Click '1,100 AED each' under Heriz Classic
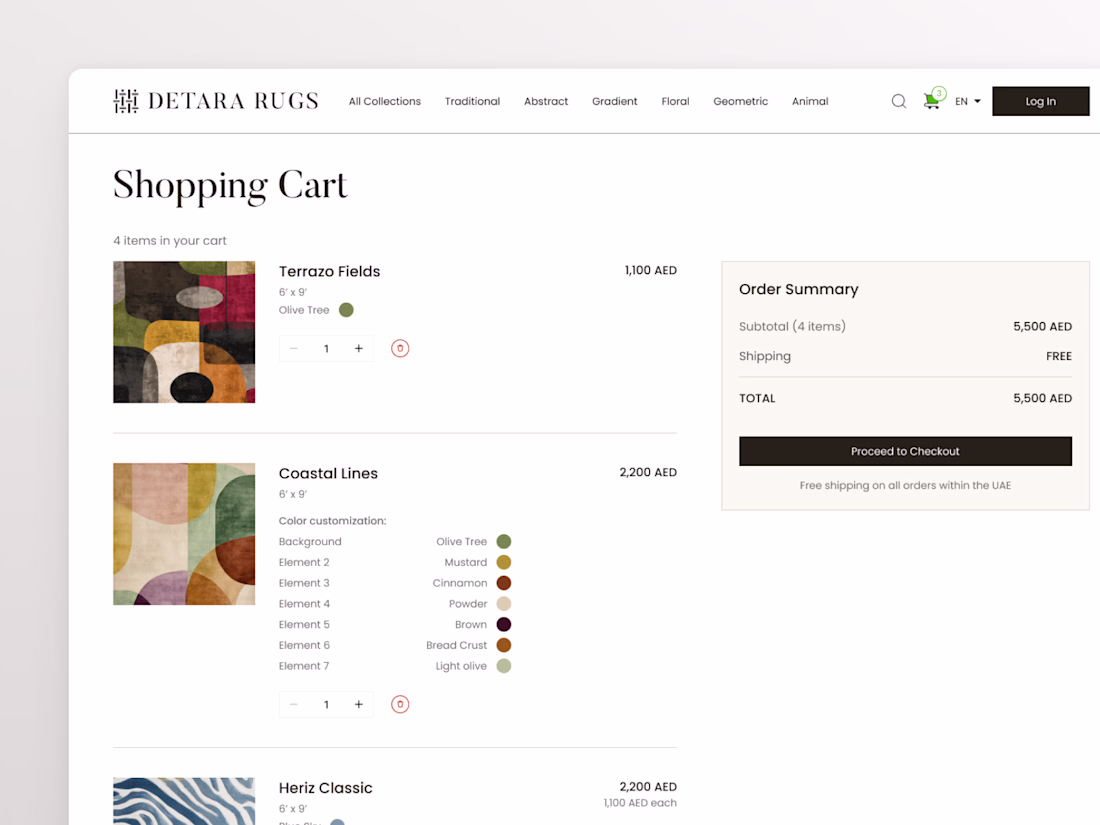This screenshot has height=825, width=1100. click(x=640, y=803)
